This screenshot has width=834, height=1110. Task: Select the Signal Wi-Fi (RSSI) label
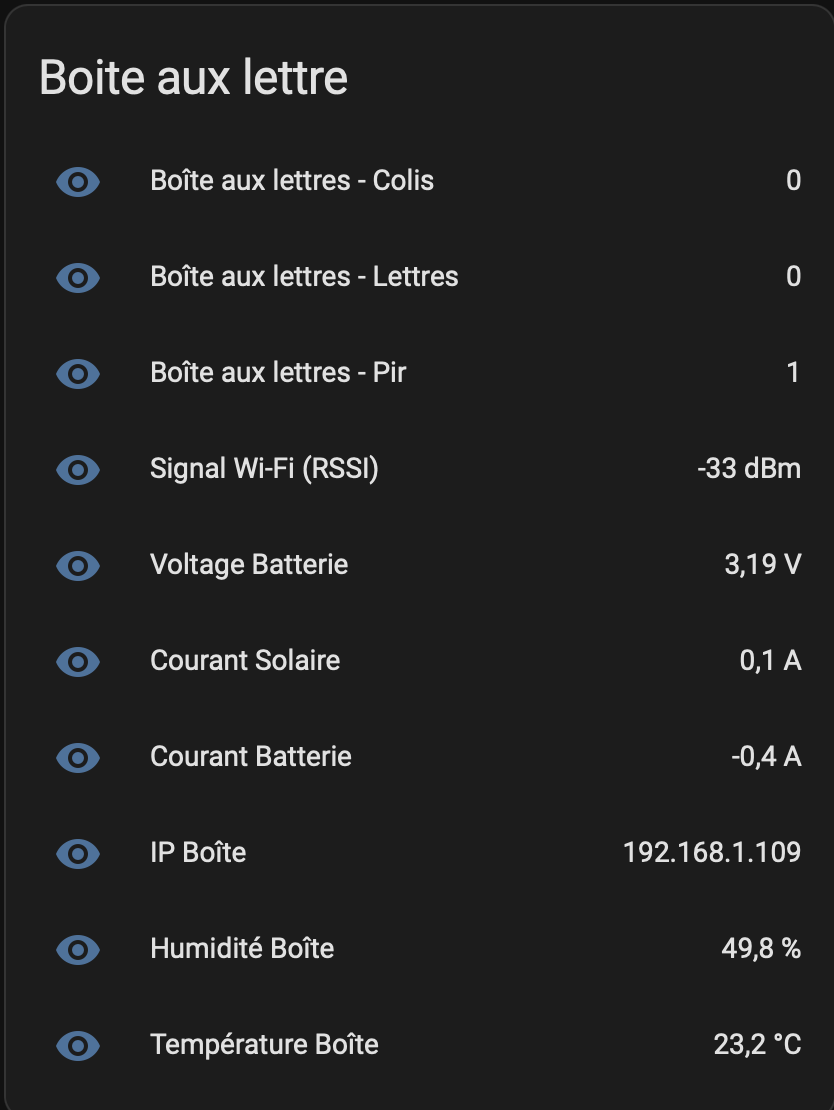click(x=264, y=469)
